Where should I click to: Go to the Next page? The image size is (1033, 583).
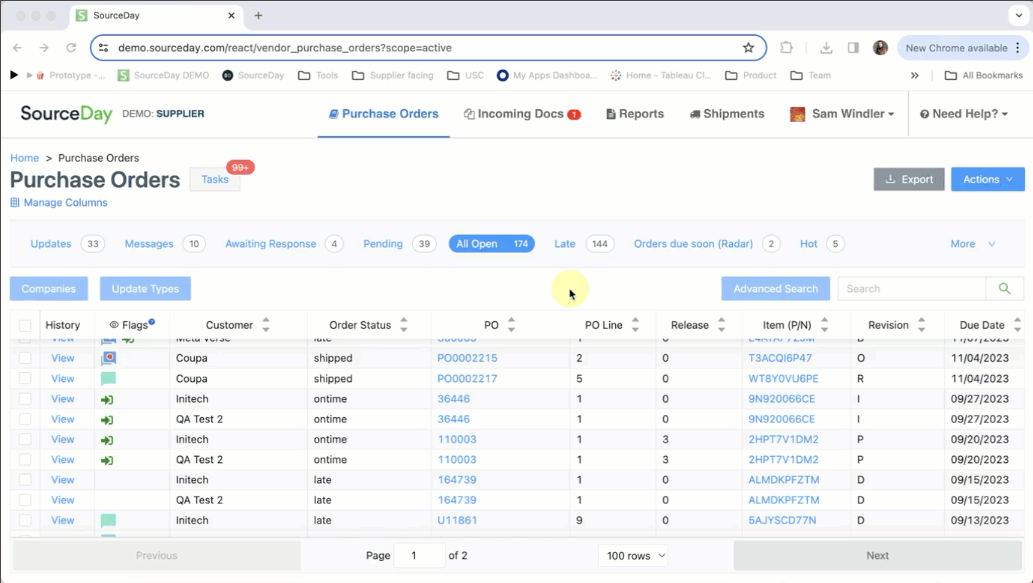point(878,556)
